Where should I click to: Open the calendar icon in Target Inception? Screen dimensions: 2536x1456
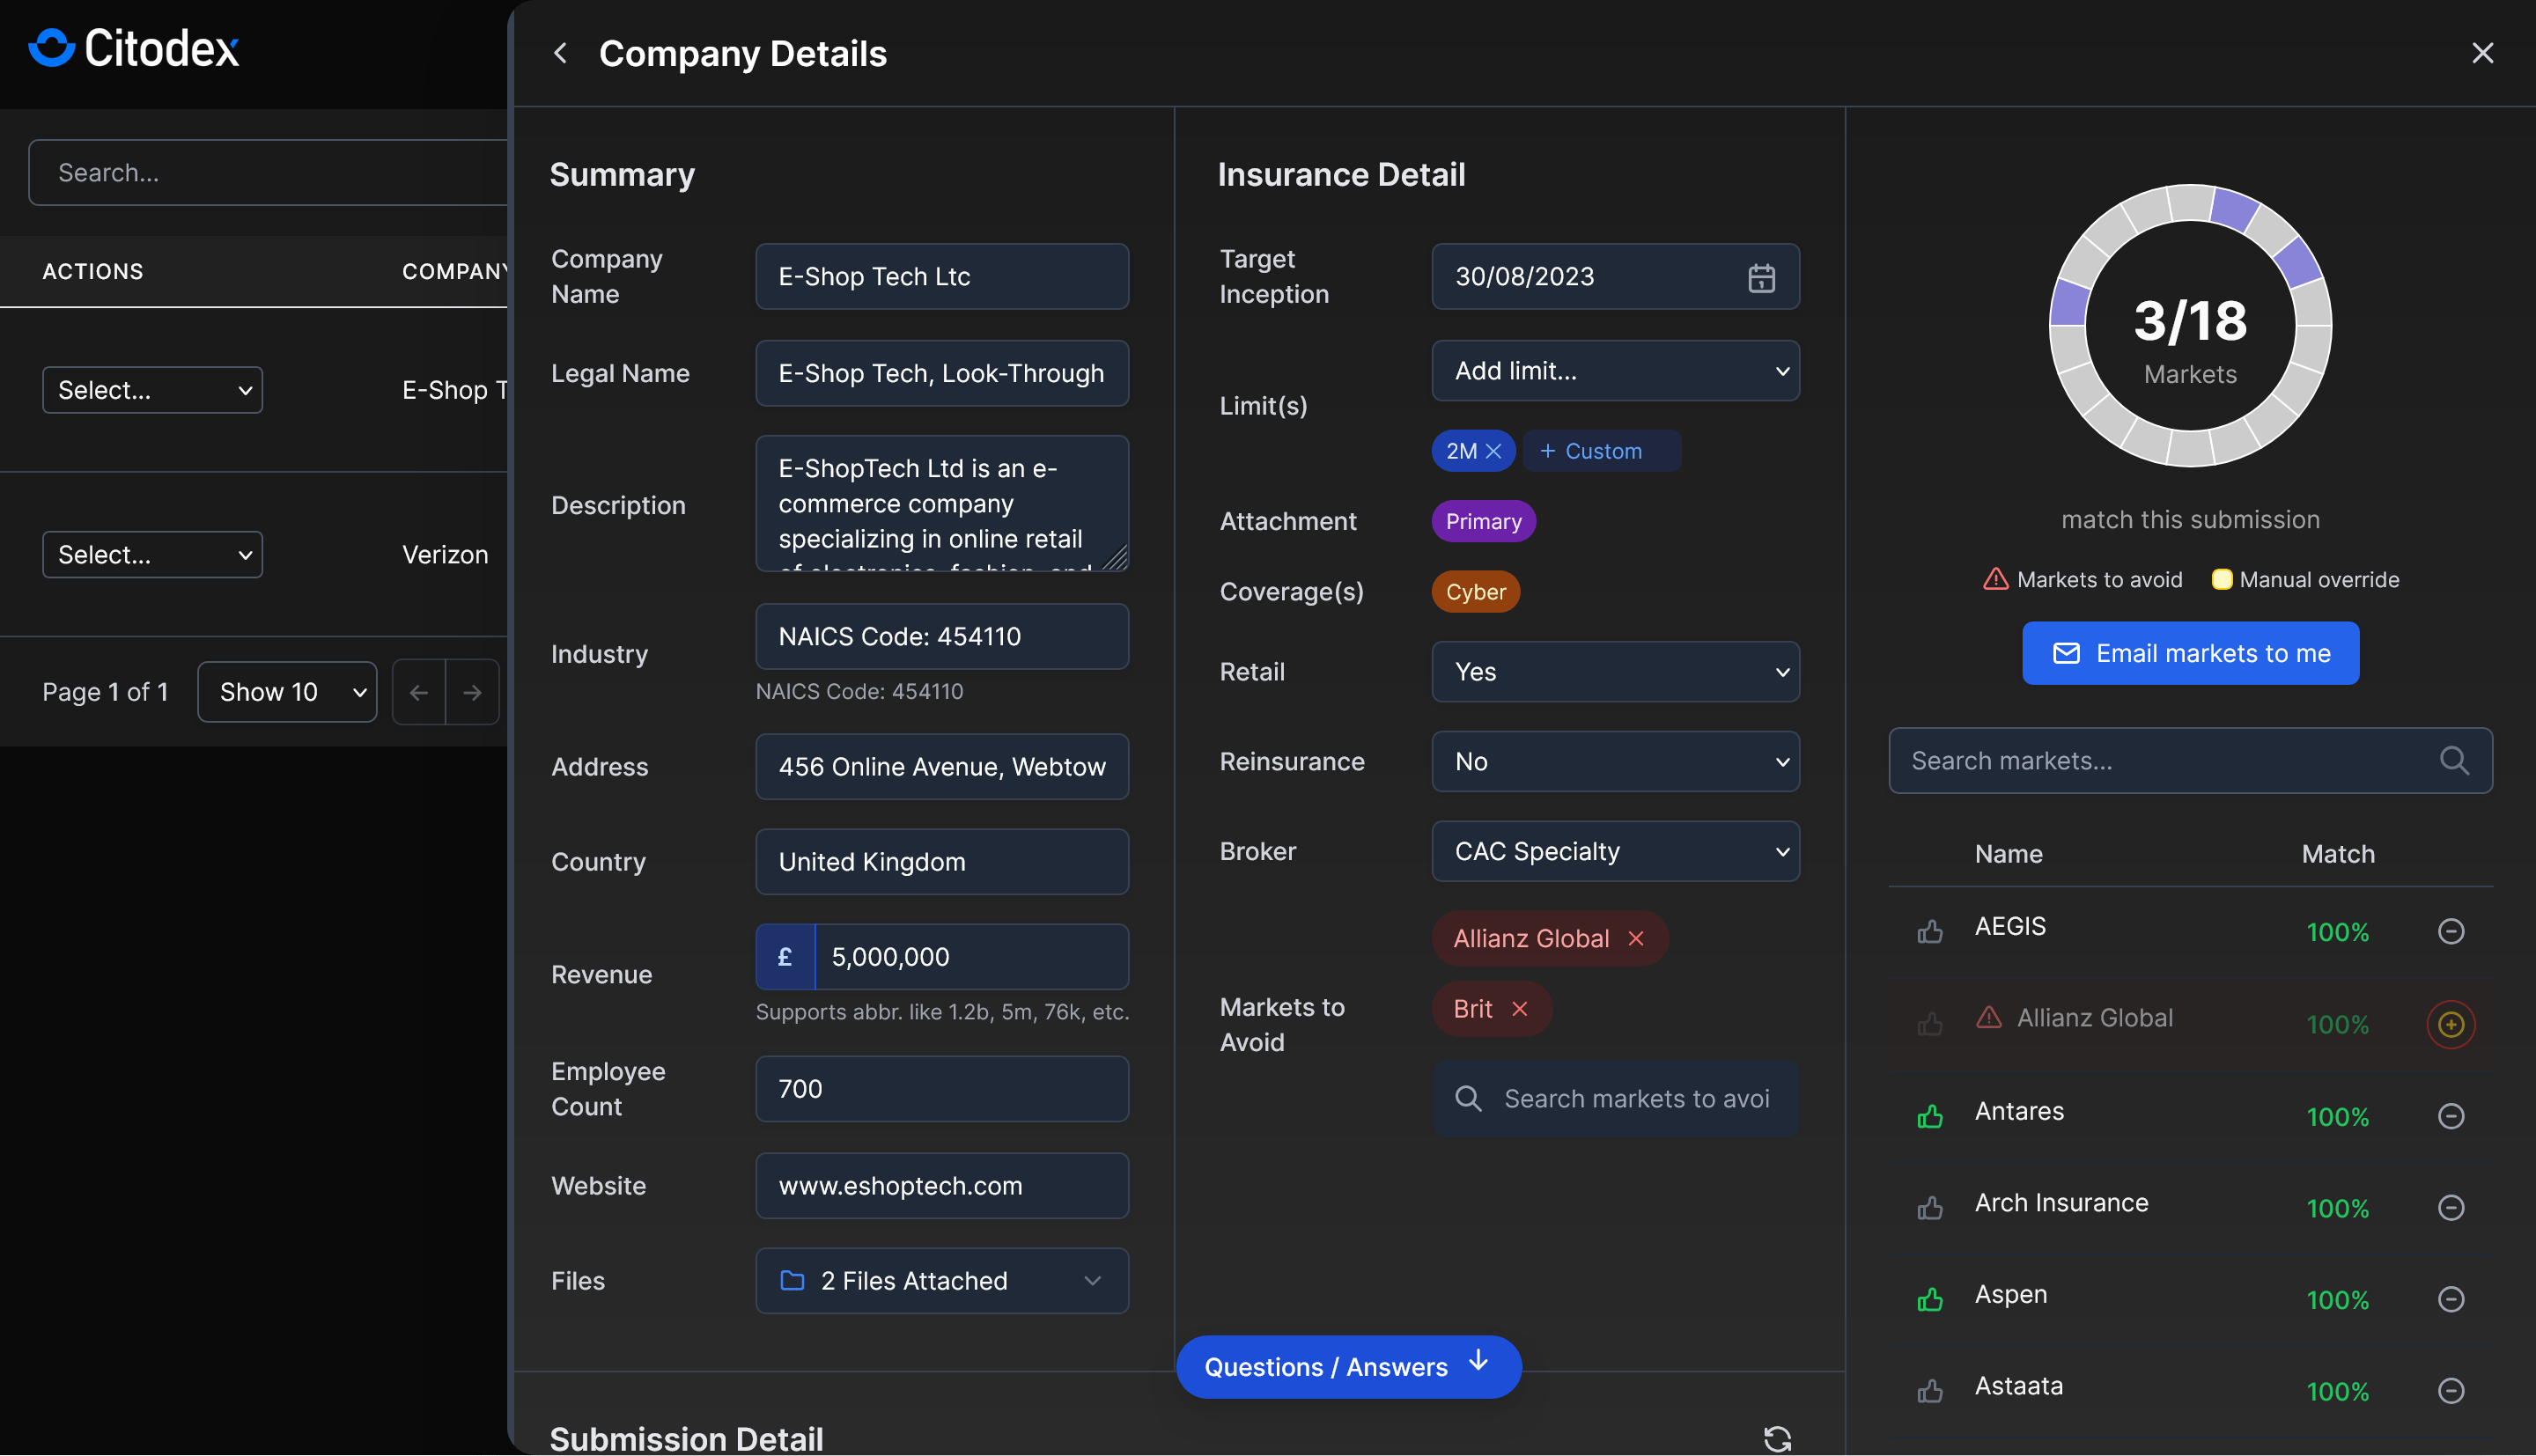1761,277
